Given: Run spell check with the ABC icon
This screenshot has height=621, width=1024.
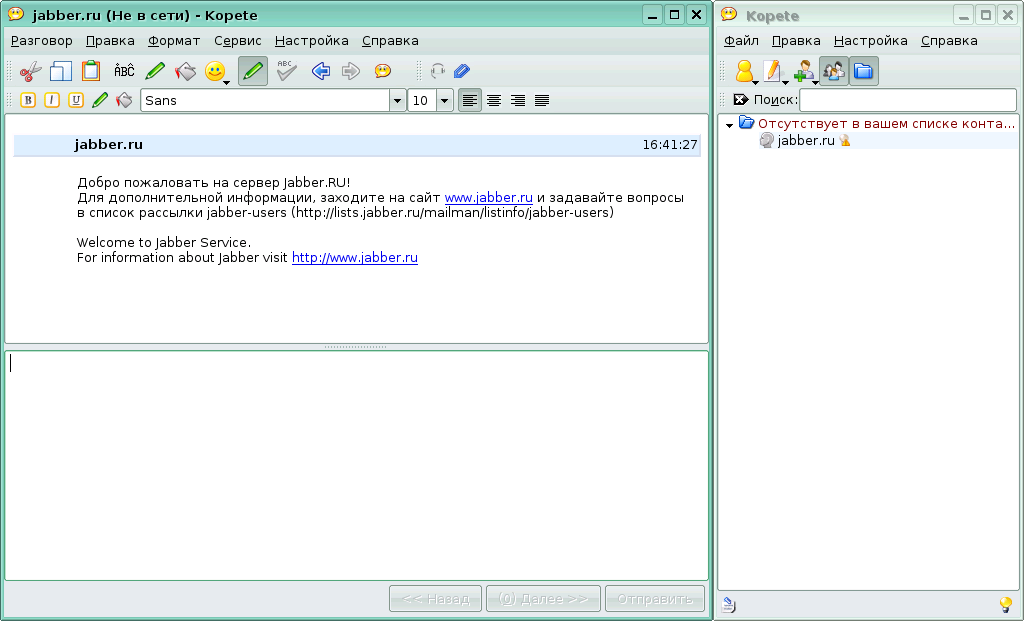Looking at the screenshot, I should pyautogui.click(x=284, y=71).
